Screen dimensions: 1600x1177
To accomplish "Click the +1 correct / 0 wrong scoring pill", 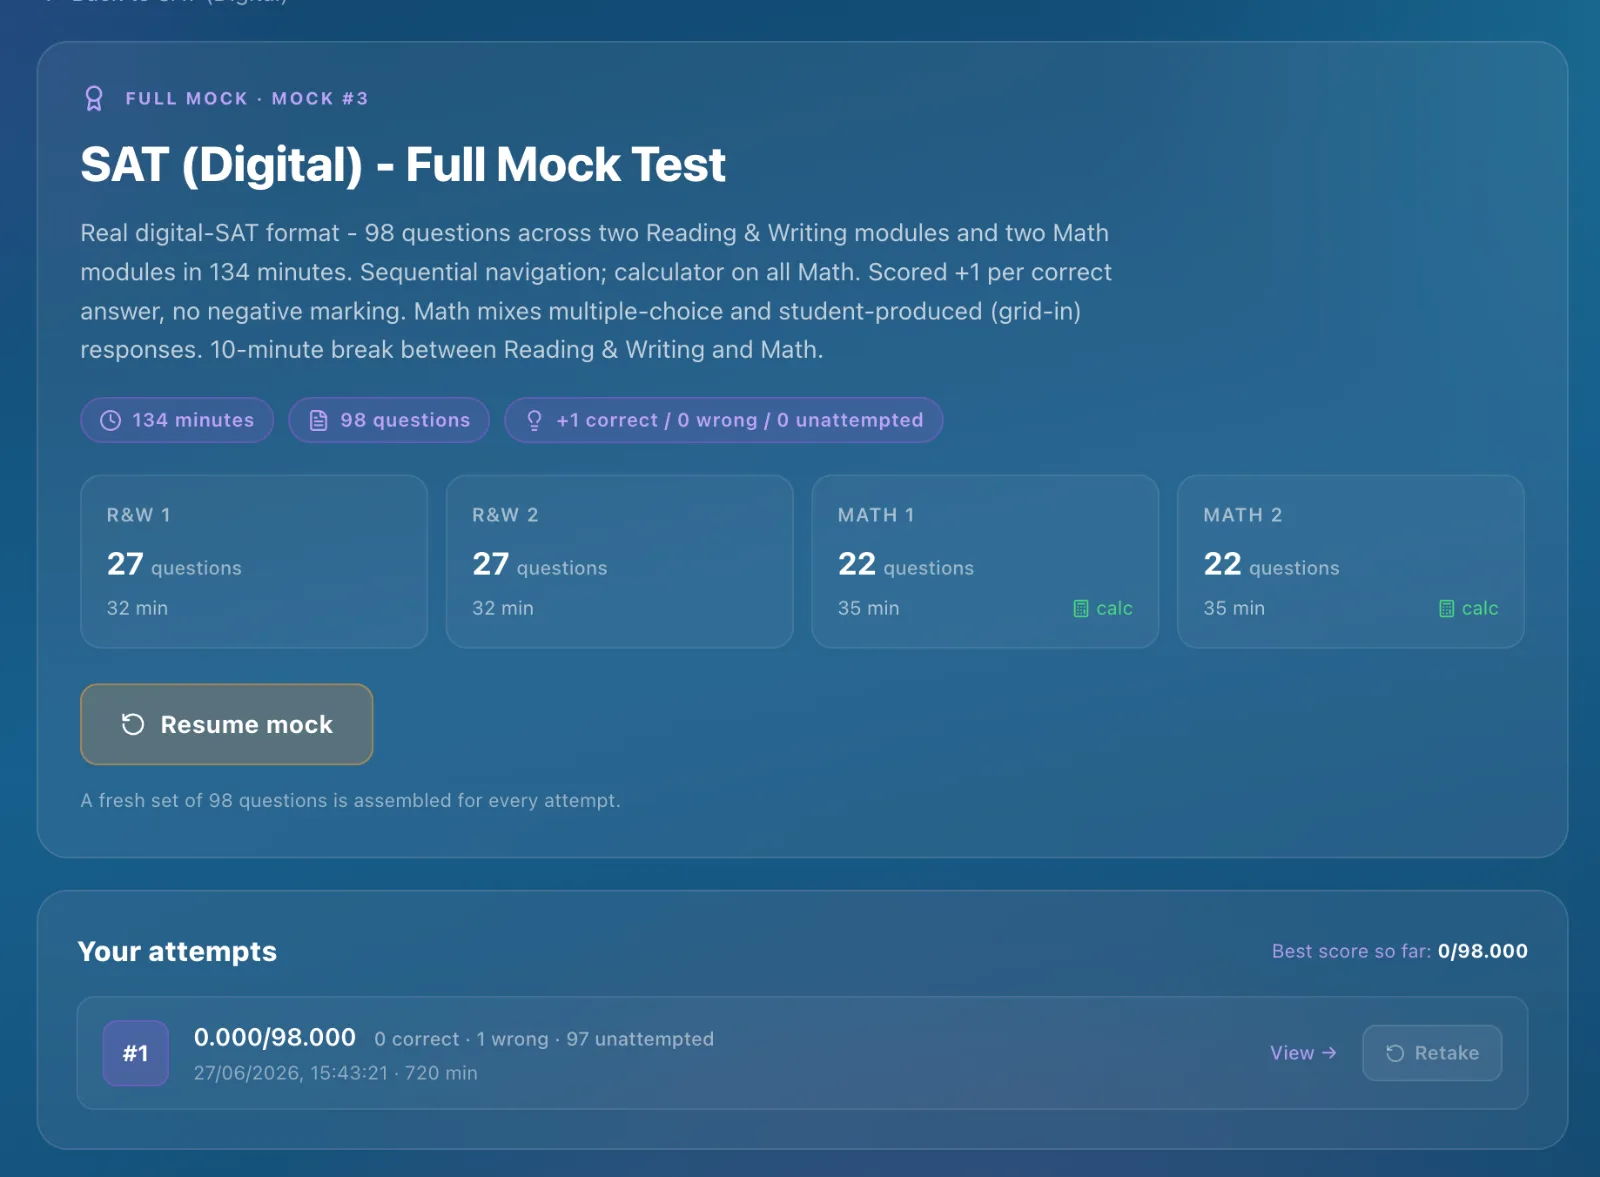I will pos(724,420).
